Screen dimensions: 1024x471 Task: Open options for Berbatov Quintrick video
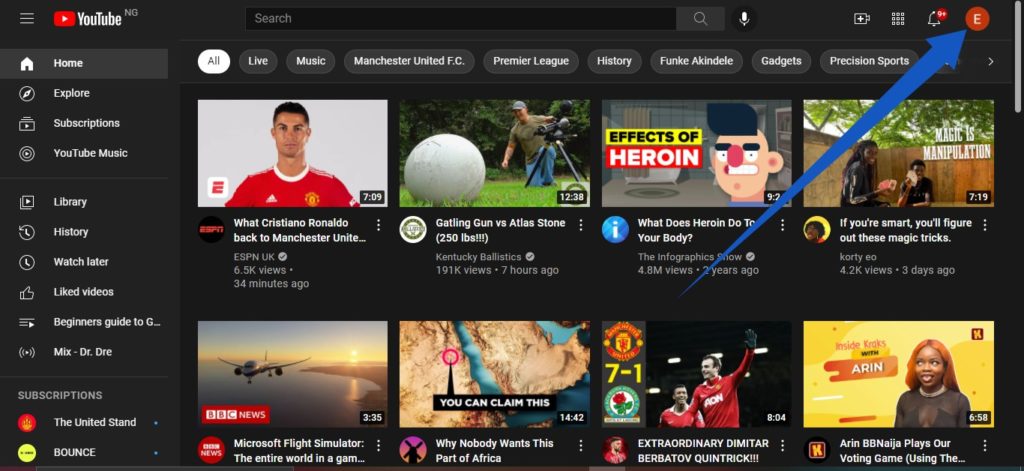pyautogui.click(x=782, y=446)
